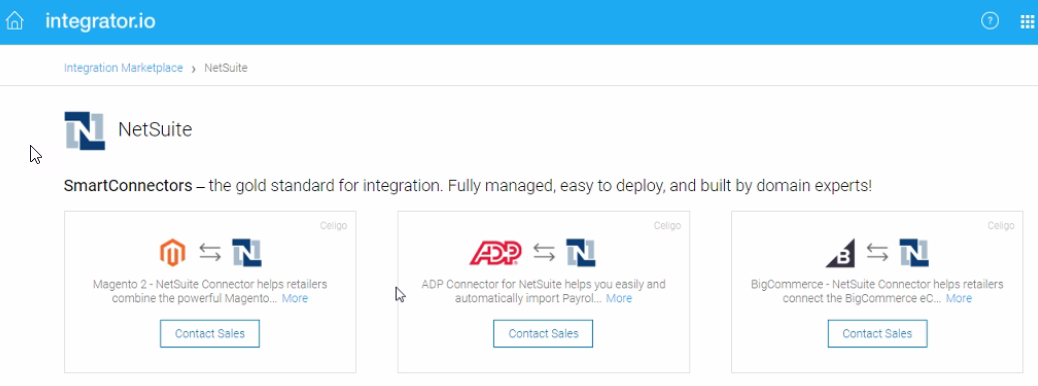The image size is (1038, 386).
Task: Open the home icon in header
Action: tap(15, 21)
